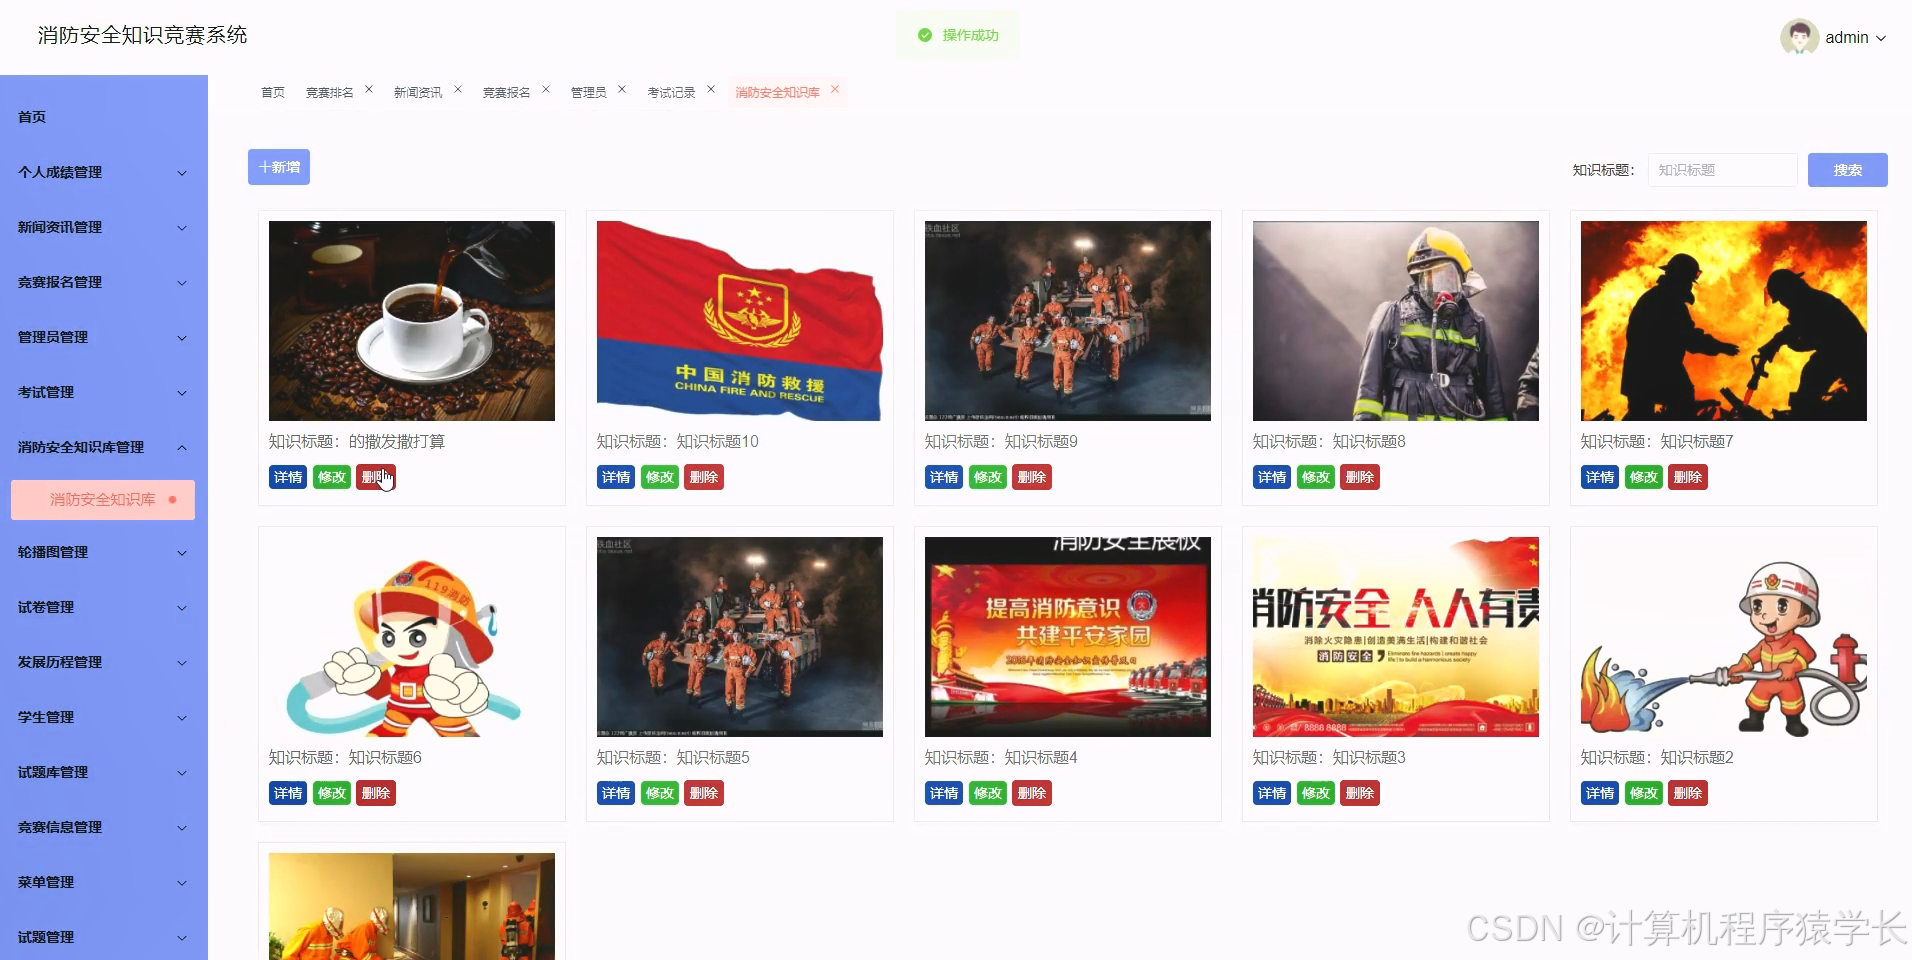Click 删除 for 知识标题3
This screenshot has height=960, width=1912.
(1360, 793)
